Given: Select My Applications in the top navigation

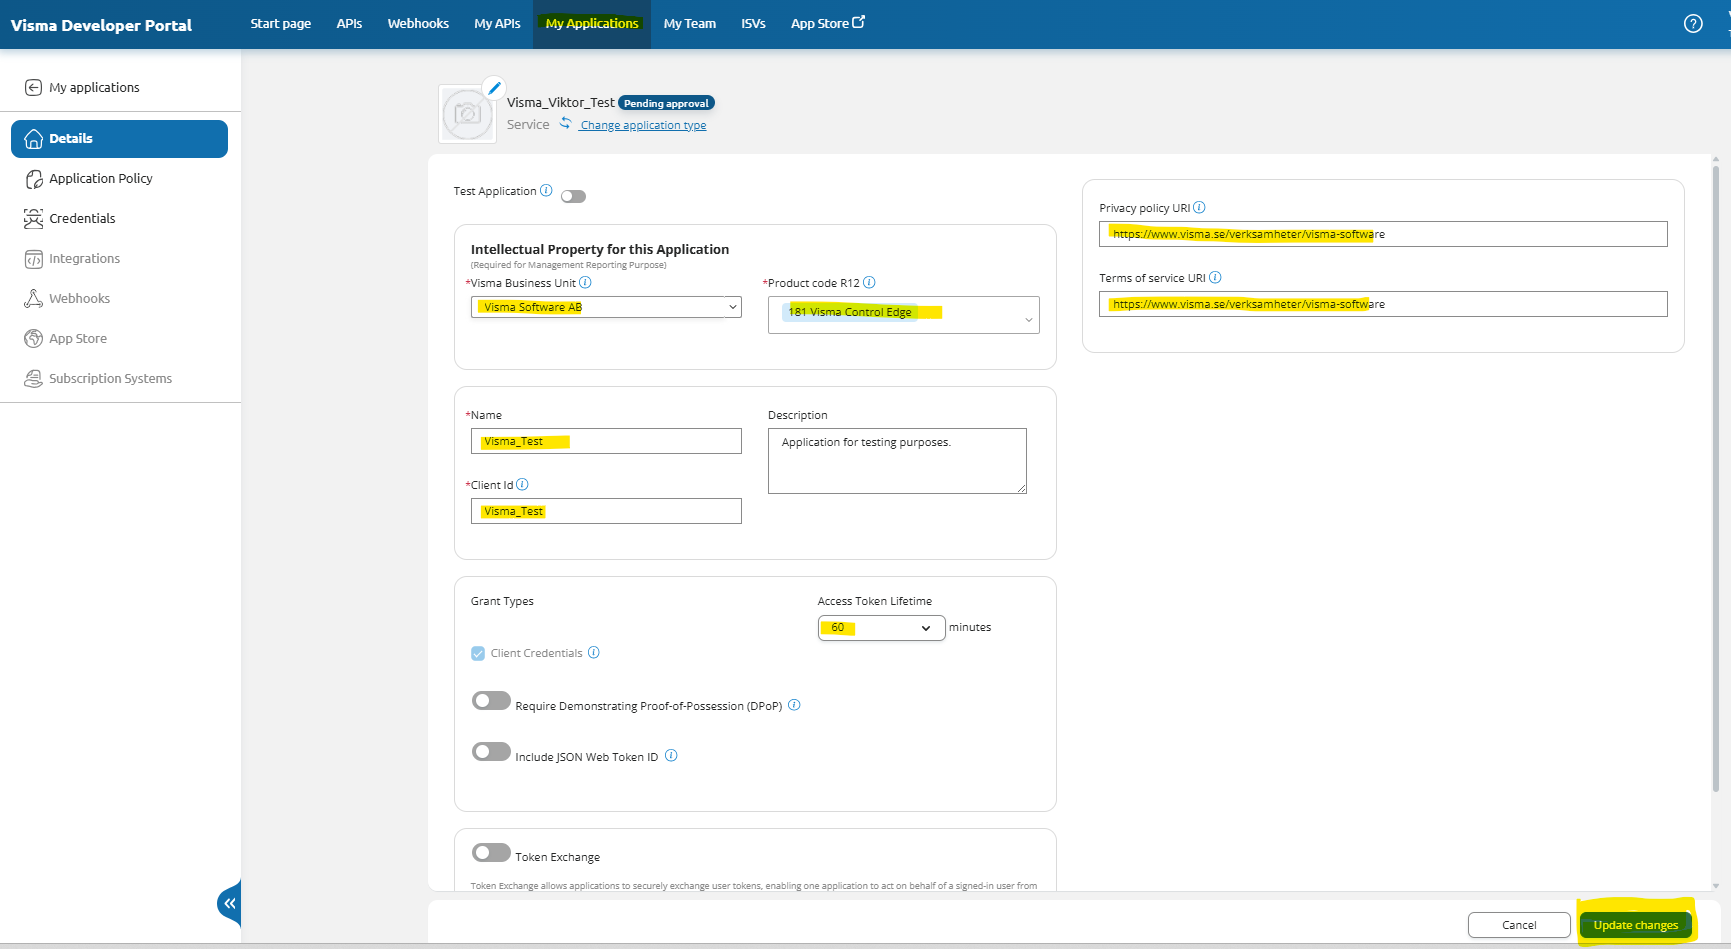Looking at the screenshot, I should coord(592,23).
